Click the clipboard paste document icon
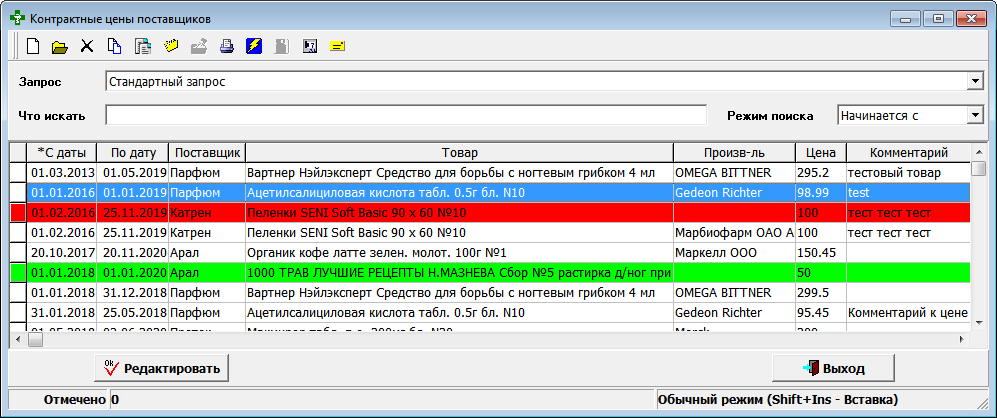 click(x=142, y=46)
